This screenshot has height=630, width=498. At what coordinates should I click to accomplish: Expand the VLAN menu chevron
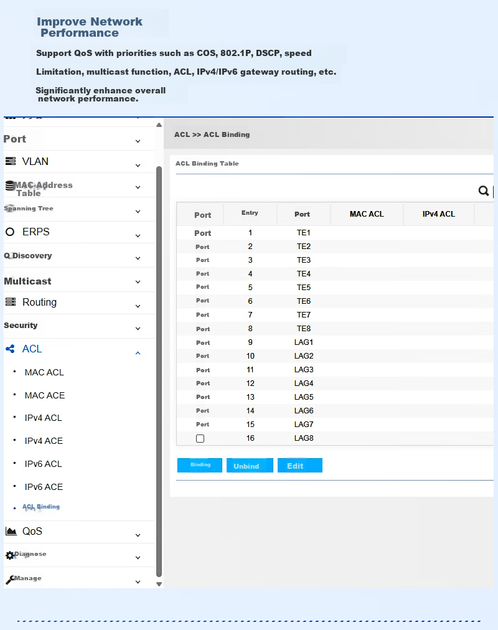pyautogui.click(x=138, y=165)
